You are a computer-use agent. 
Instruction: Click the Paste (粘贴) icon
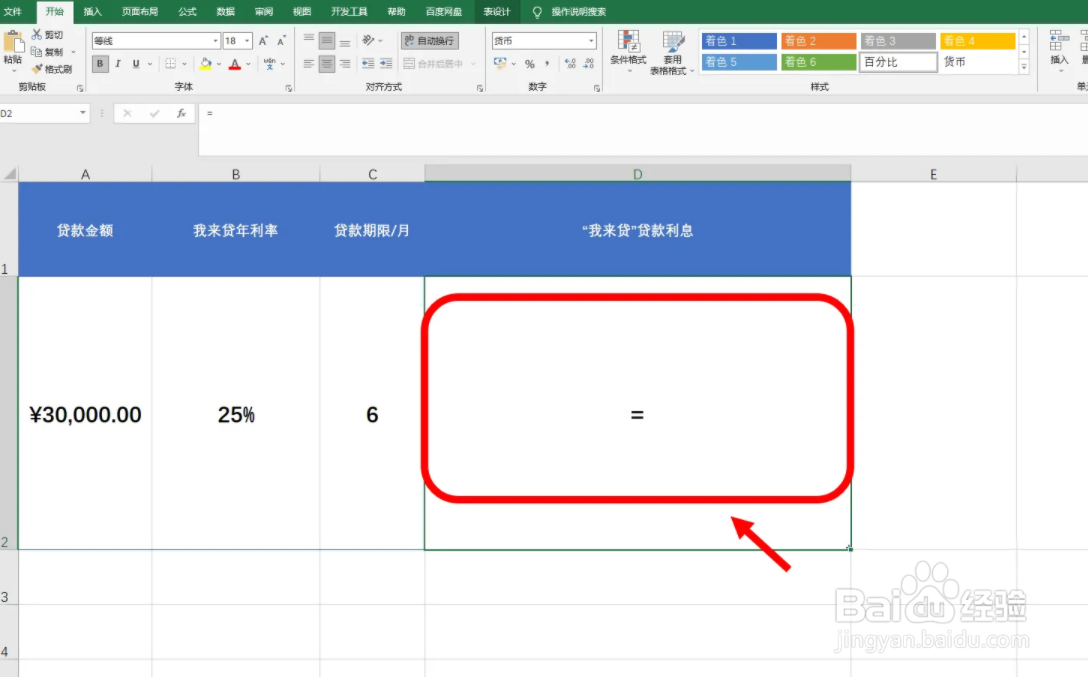pos(12,43)
